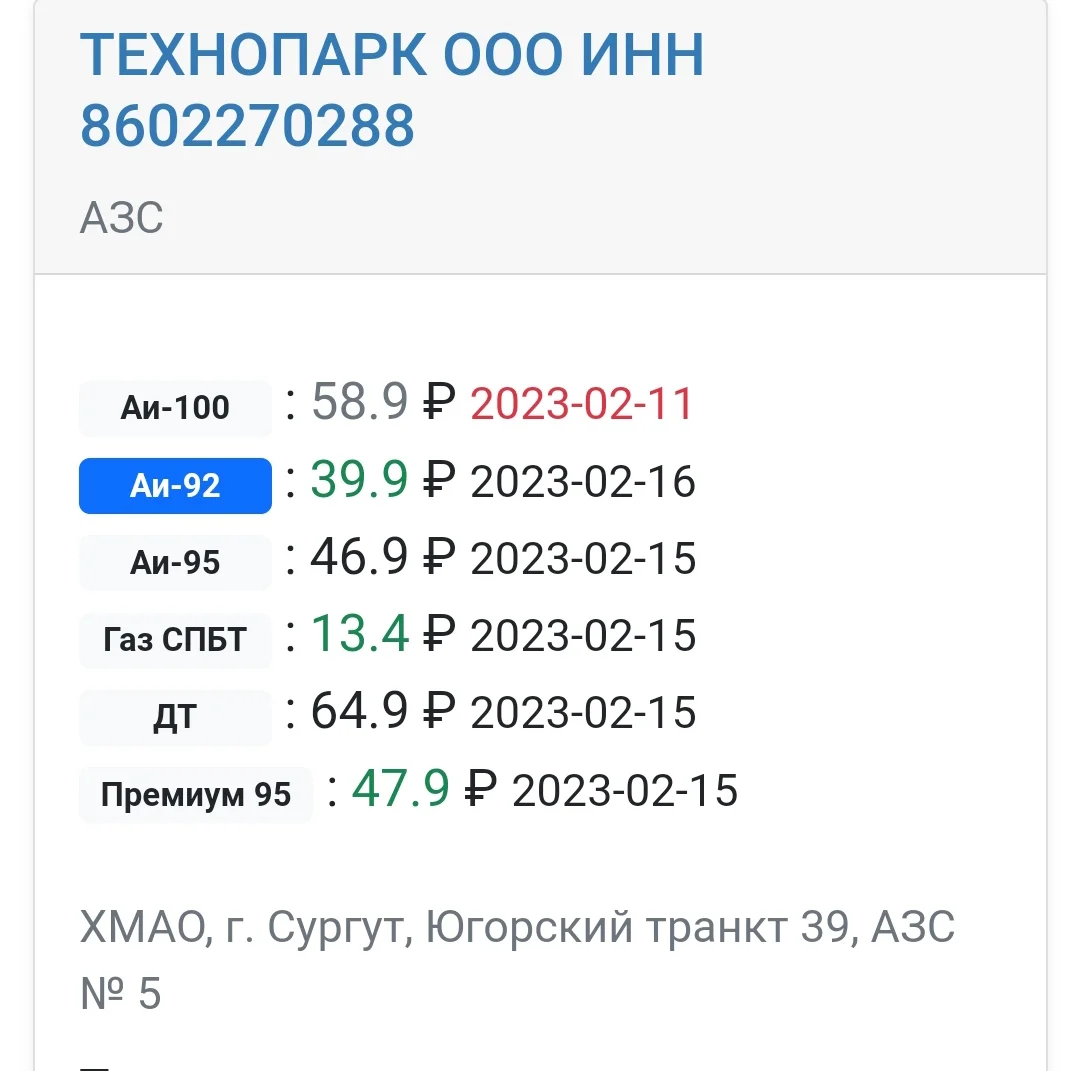1080x1071 pixels.
Task: Open the ТЕХНОПАРК ООО ИНН 8602270288 title link
Action: point(392,90)
